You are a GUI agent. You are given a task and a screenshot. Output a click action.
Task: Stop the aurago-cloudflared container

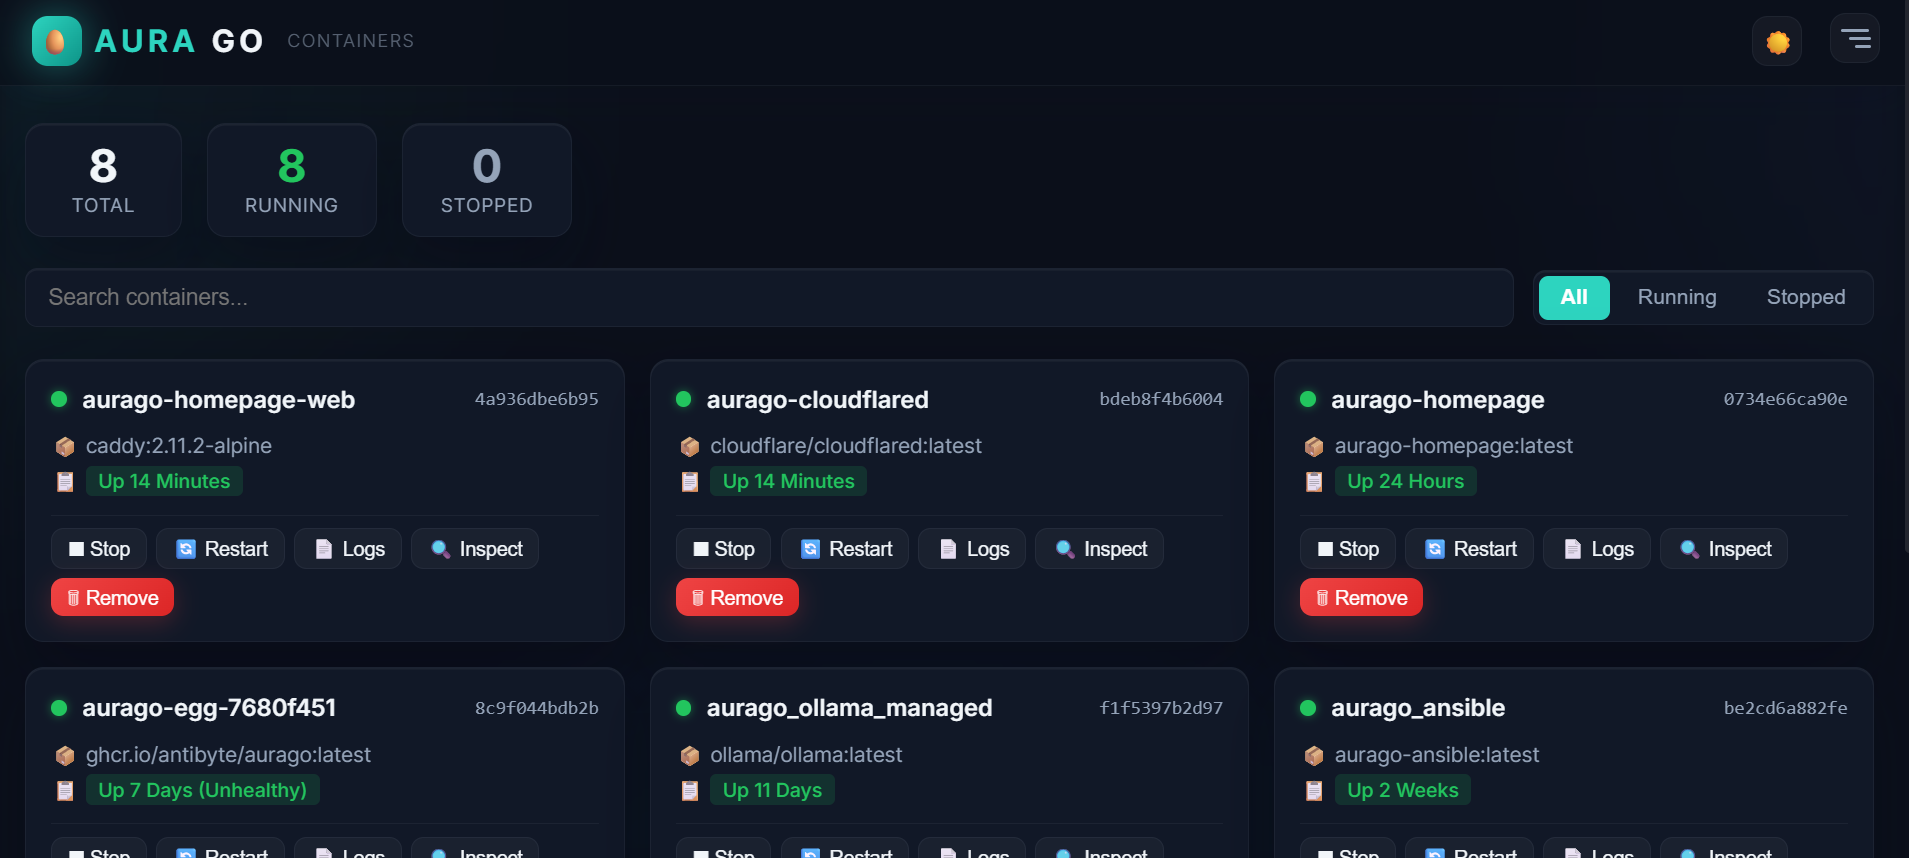724,549
